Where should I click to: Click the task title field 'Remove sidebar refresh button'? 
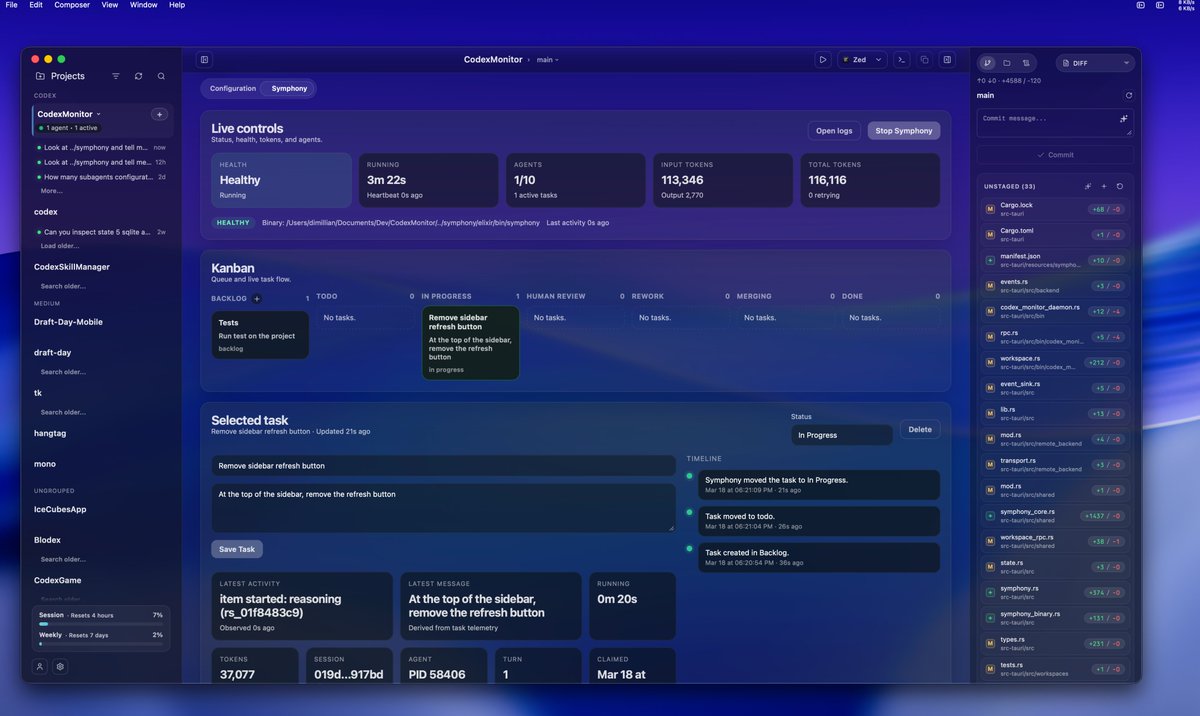click(x=443, y=466)
